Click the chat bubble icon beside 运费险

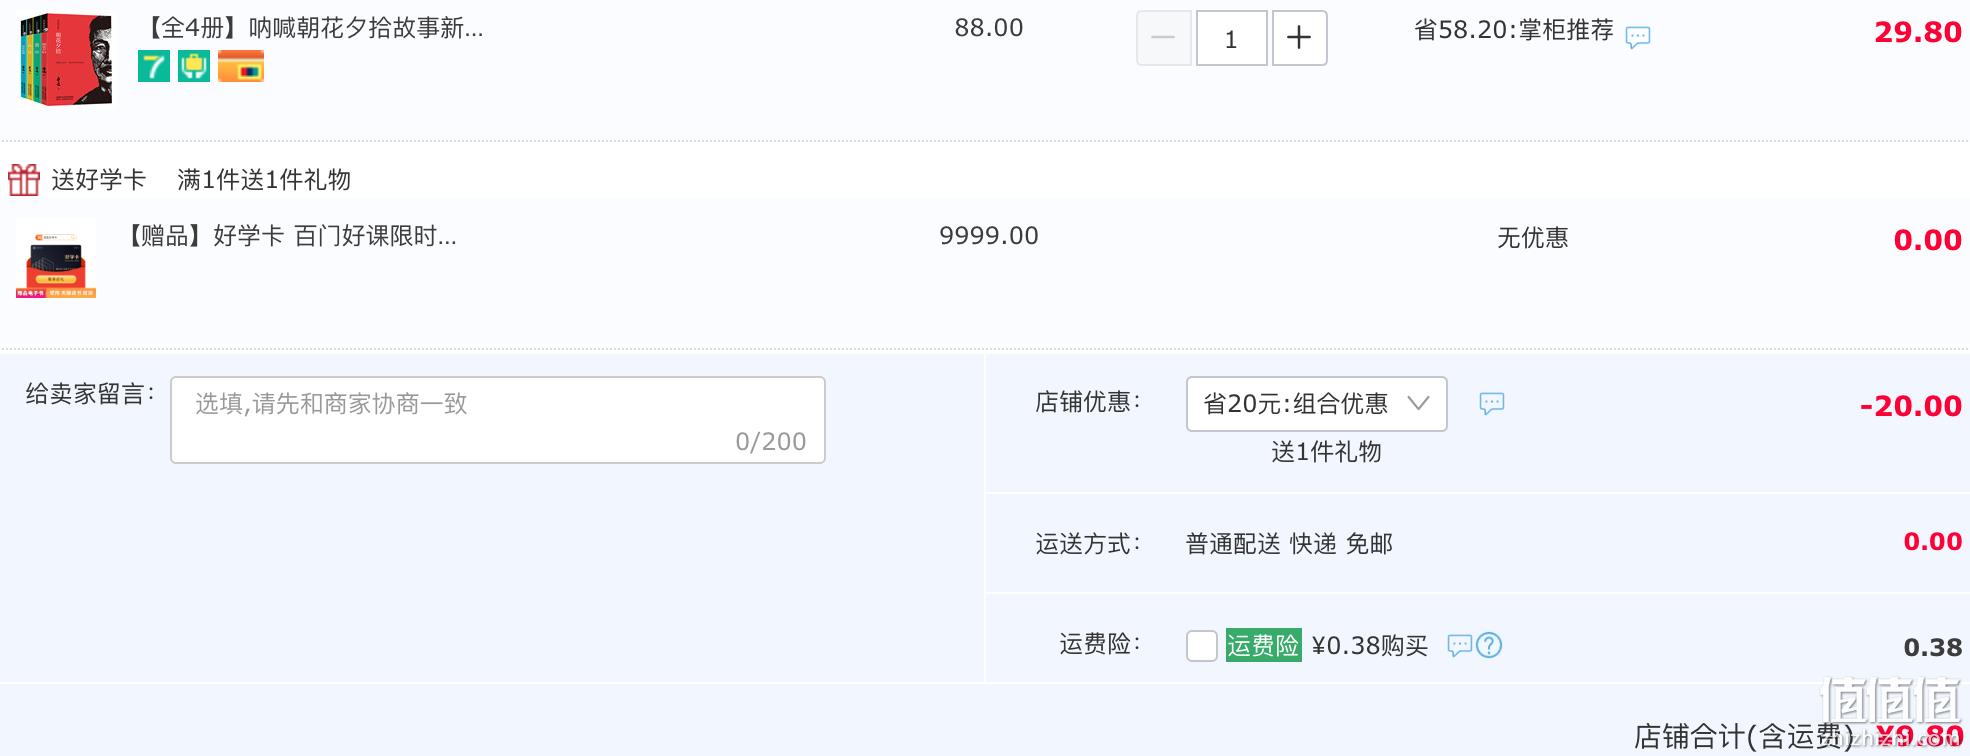[1460, 646]
